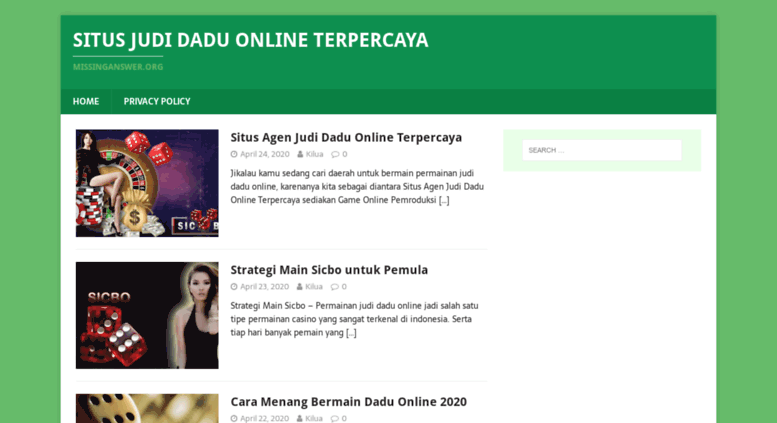Click comment bubble icon on April 23 post
The height and width of the screenshot is (423, 777).
tap(335, 287)
